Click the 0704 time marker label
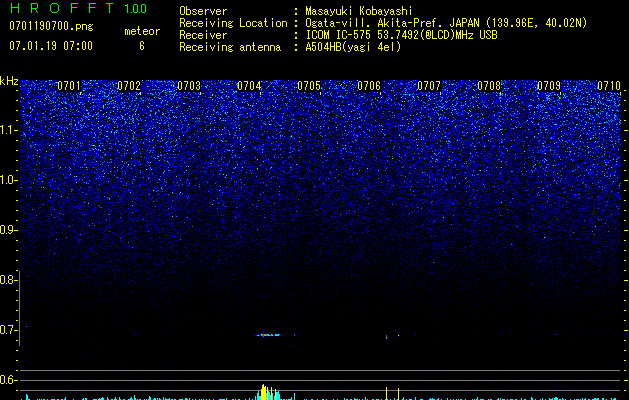 [249, 86]
